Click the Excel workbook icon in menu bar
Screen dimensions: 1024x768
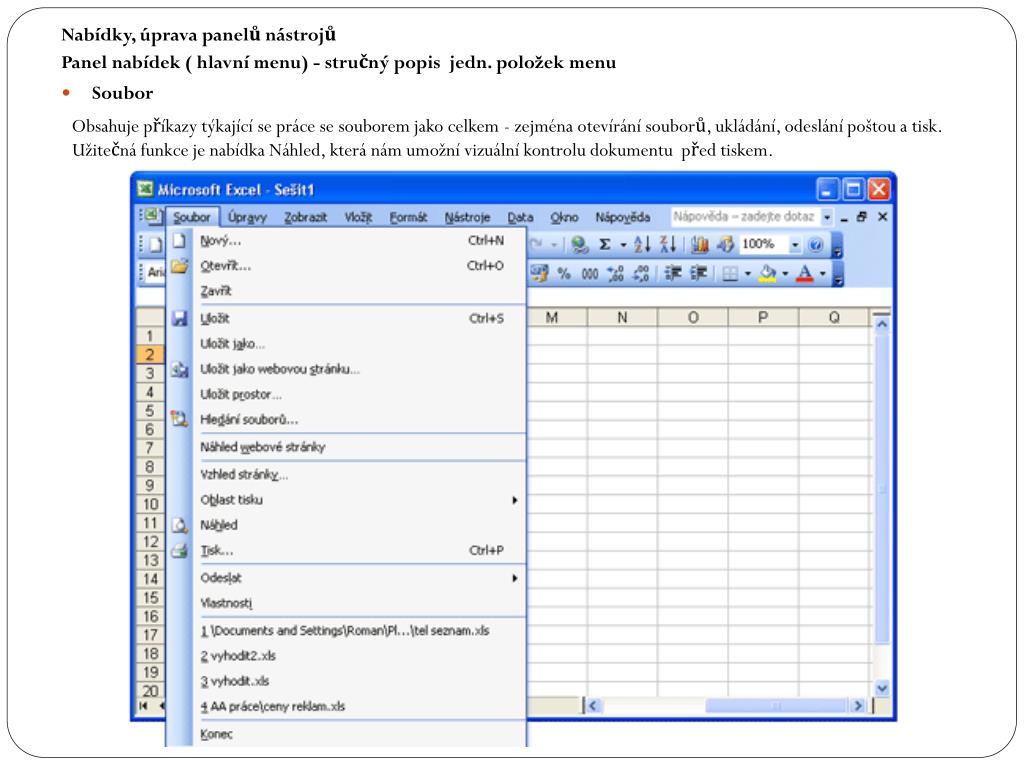[152, 216]
